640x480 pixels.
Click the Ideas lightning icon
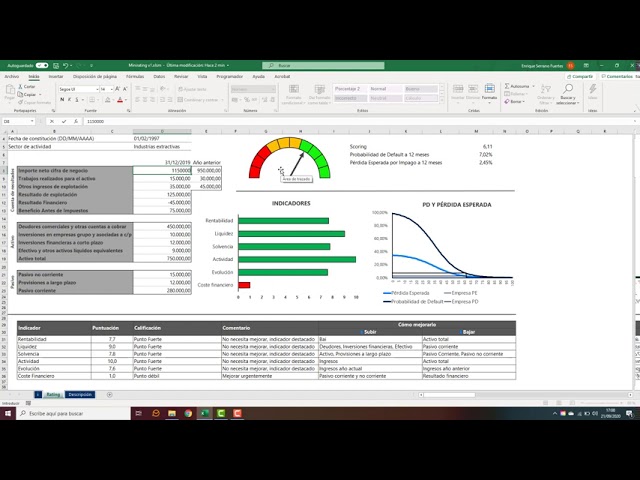tap(593, 89)
